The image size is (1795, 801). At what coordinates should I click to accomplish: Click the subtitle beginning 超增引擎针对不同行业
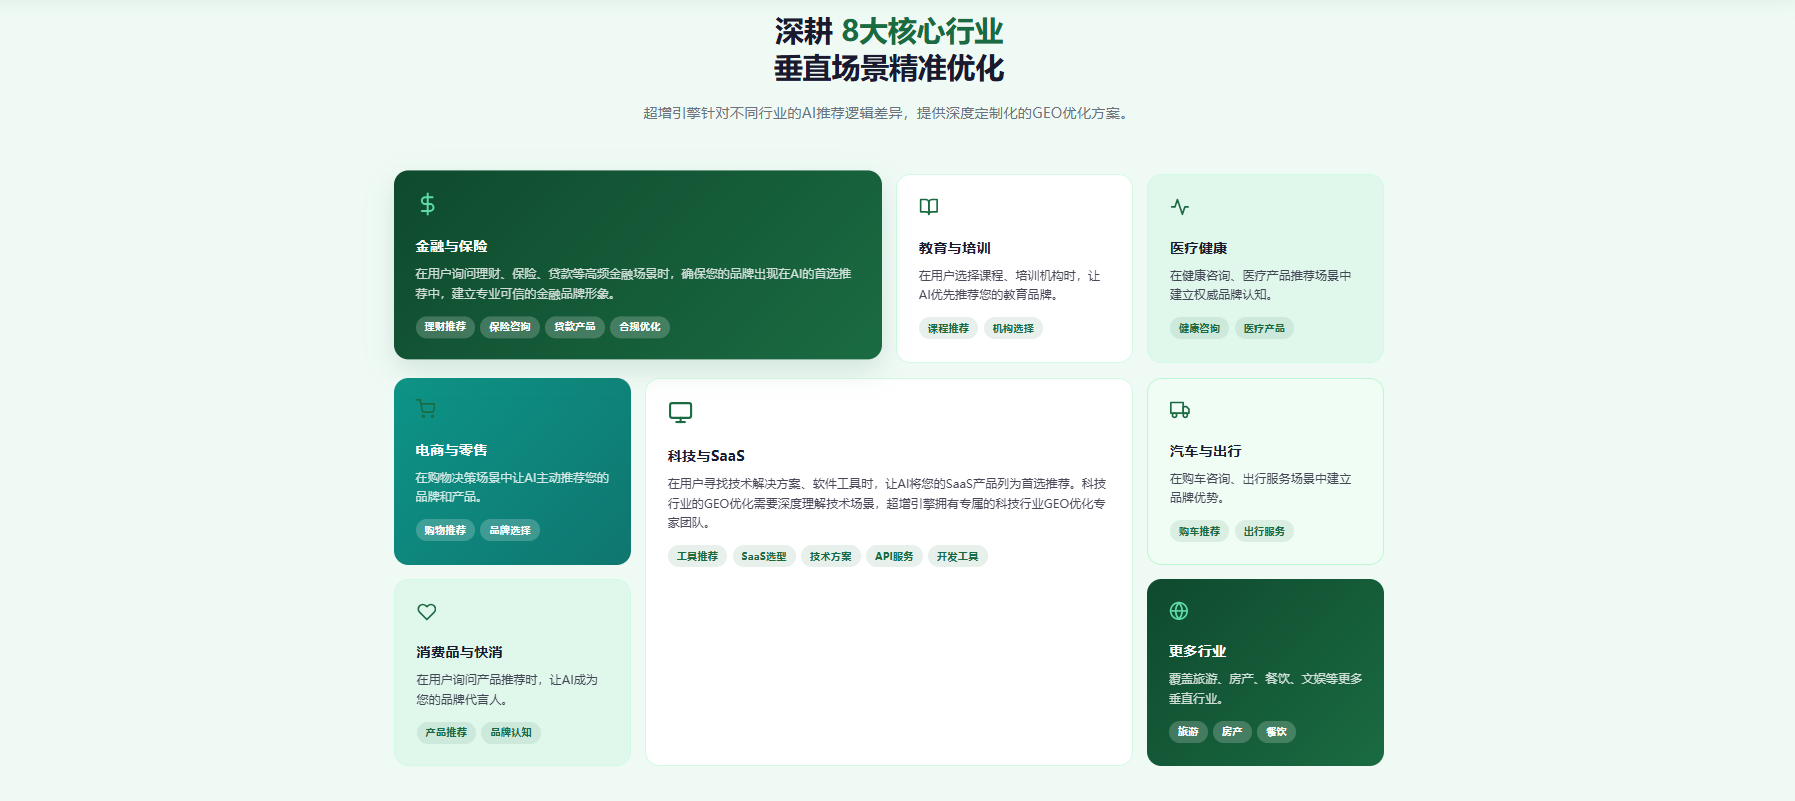(888, 113)
